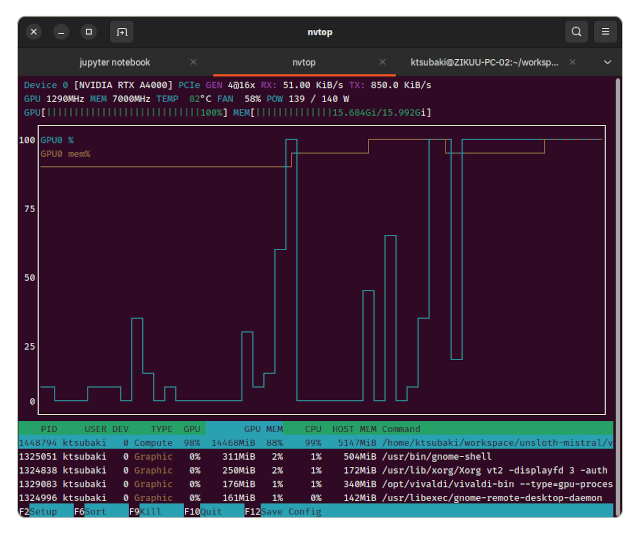This screenshot has height=538, width=640.
Task: Click the POW 139 / 140 W reading
Action: pyautogui.click(x=308, y=99)
